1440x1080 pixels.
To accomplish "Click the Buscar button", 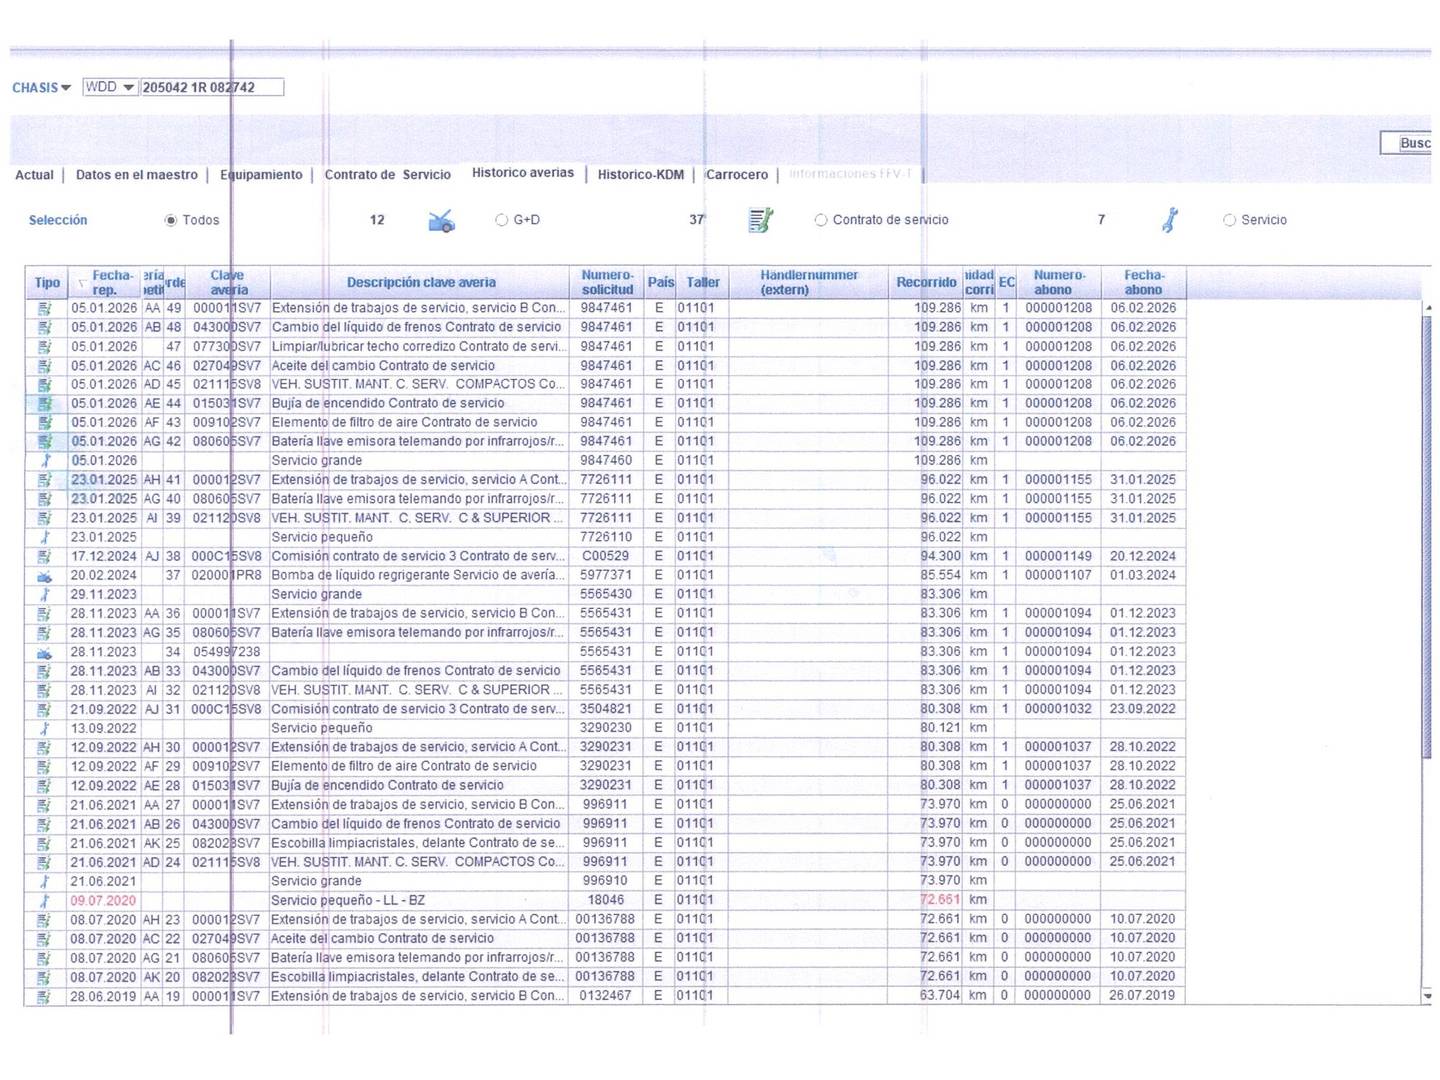I will tap(1407, 143).
